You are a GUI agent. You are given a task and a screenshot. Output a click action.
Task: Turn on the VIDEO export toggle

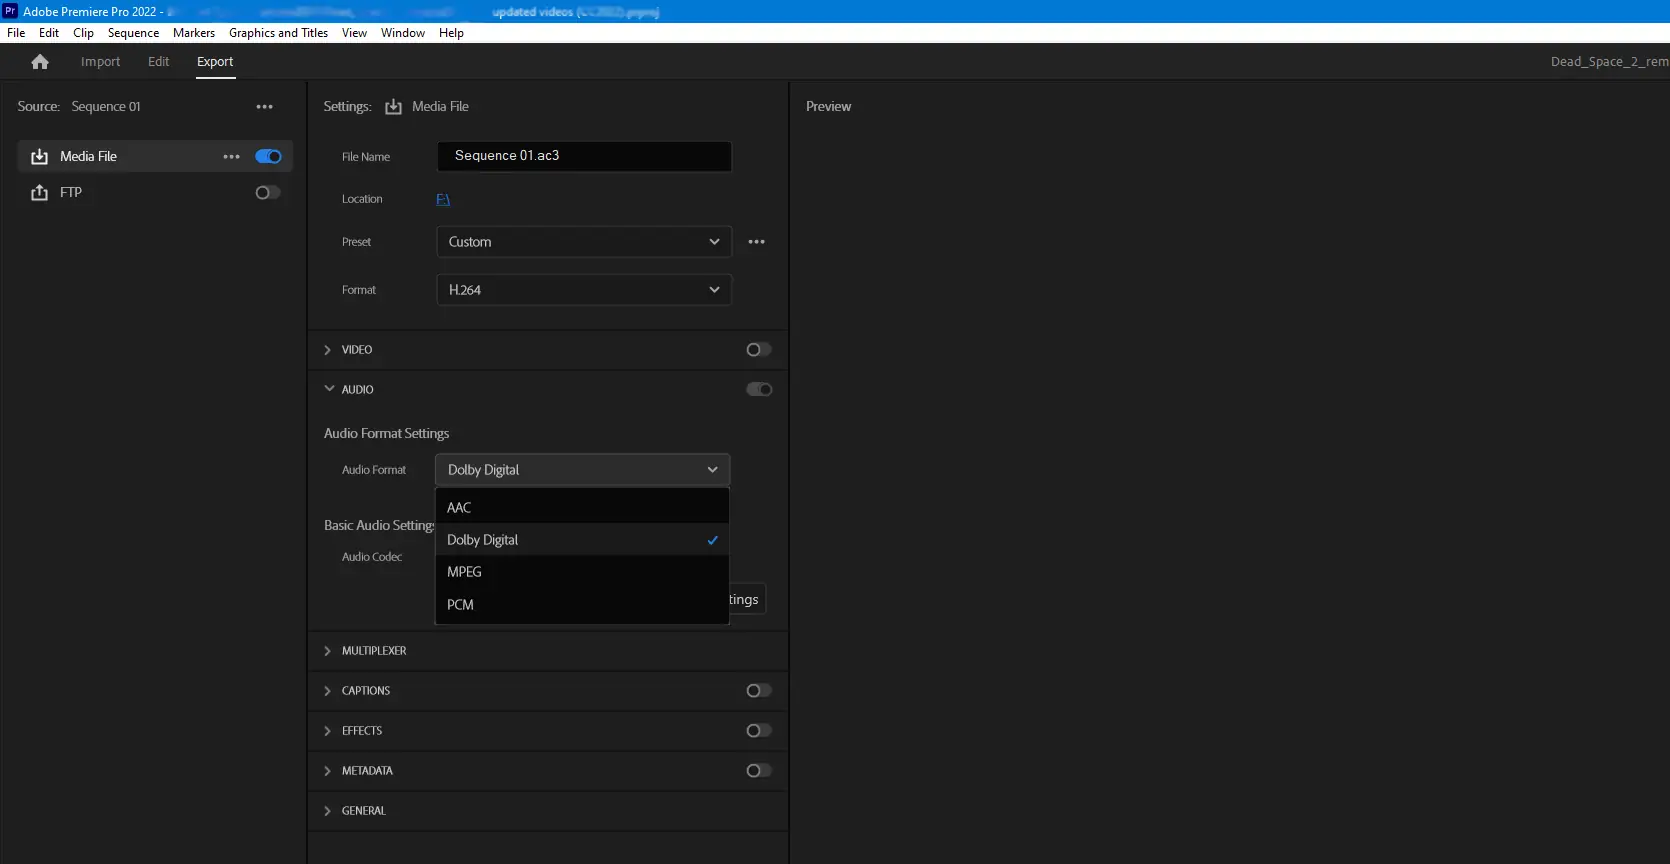pyautogui.click(x=759, y=350)
